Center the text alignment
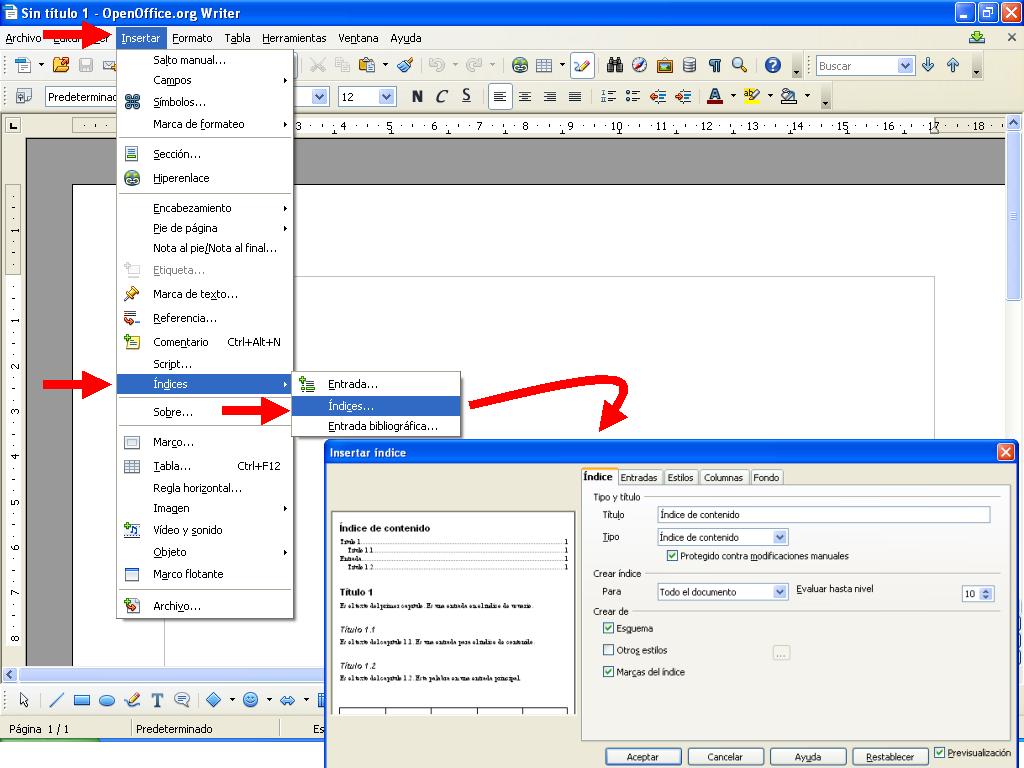This screenshot has width=1024, height=768. click(x=524, y=97)
